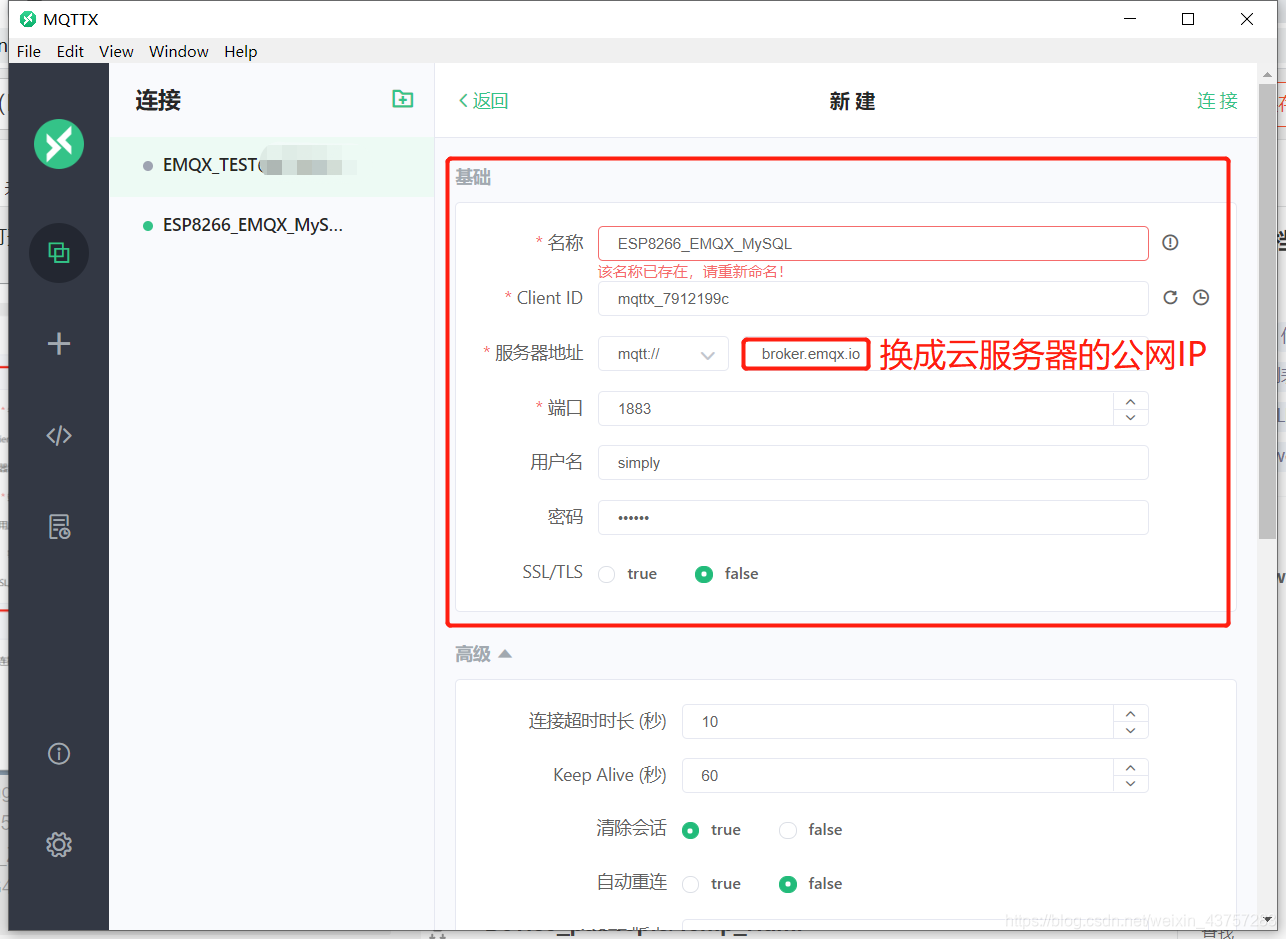Regenerate the Client ID with the refresh icon
Viewport: 1286px width, 939px height.
1171,297
